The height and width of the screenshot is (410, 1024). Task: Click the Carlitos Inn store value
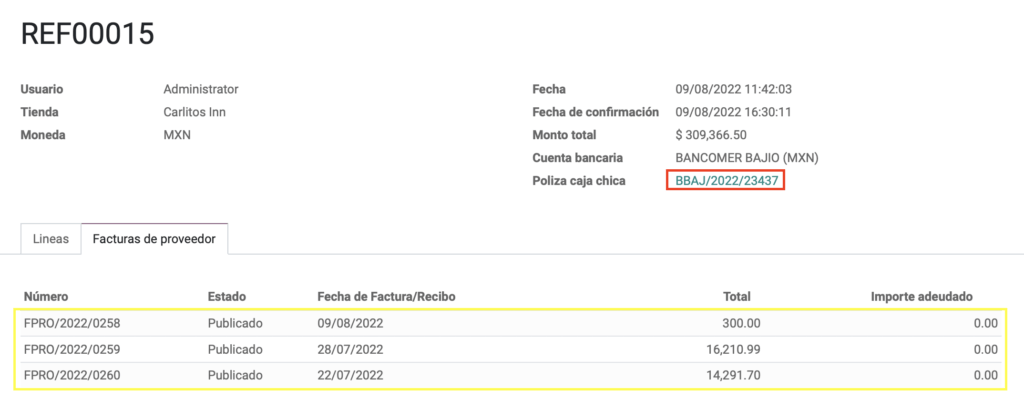(x=195, y=112)
